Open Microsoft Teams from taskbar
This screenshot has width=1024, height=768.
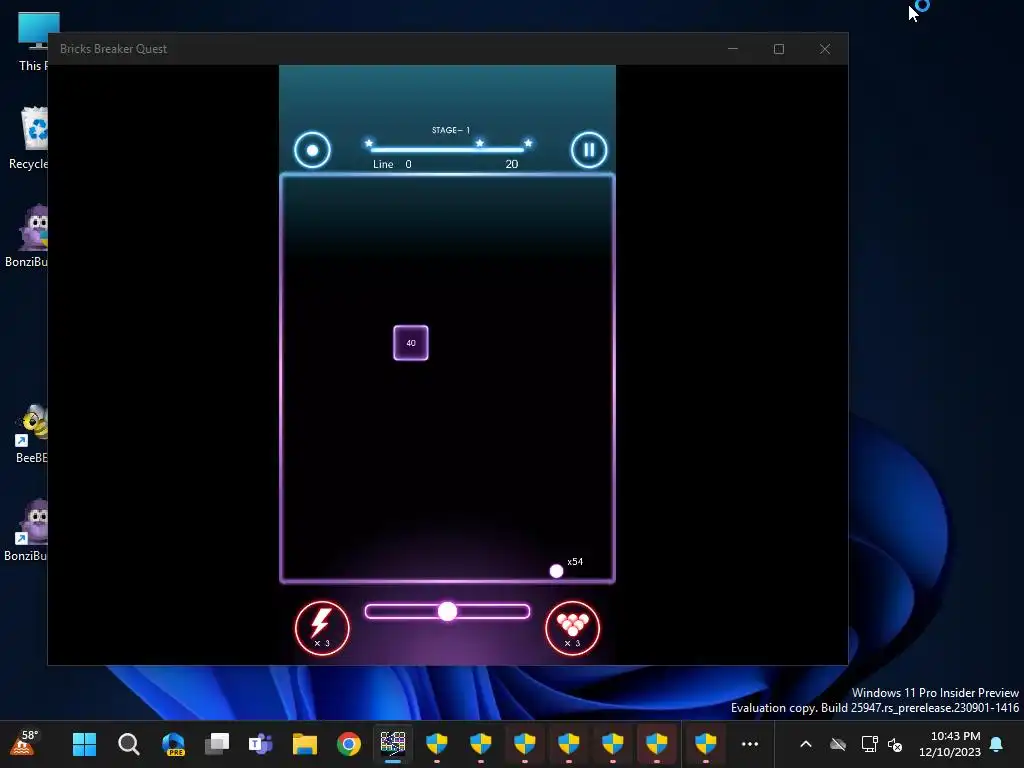[261, 744]
